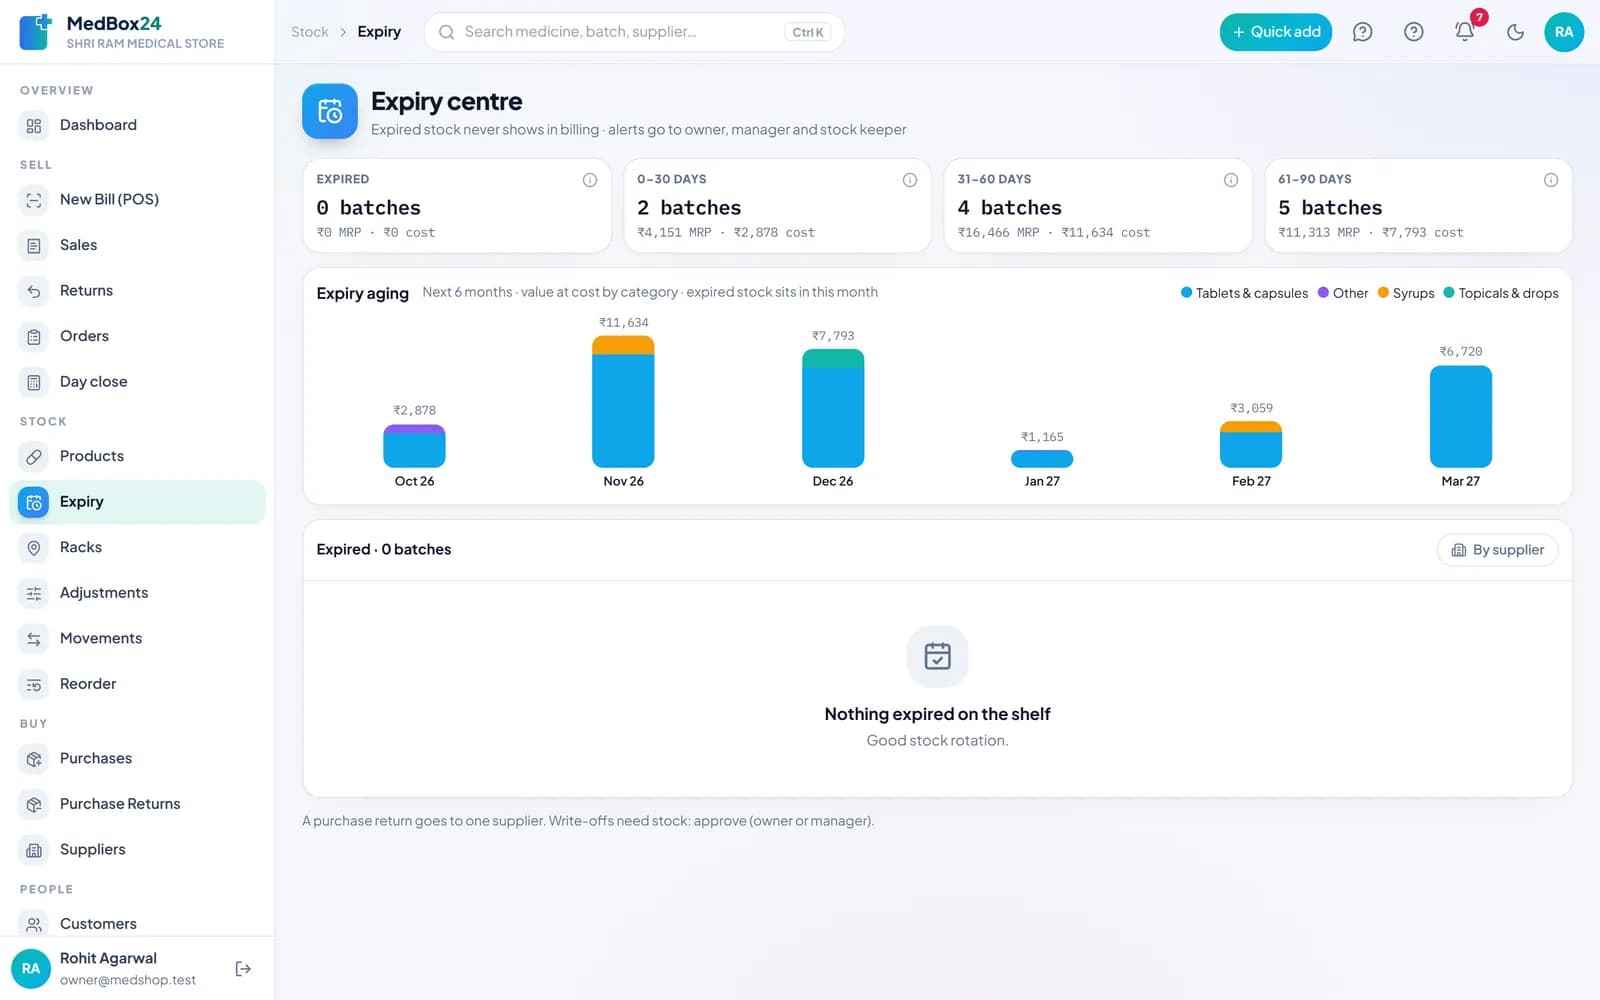Screen dimensions: 1600x1000
Task: Click the empty-state calendar check icon
Action: [937, 656]
